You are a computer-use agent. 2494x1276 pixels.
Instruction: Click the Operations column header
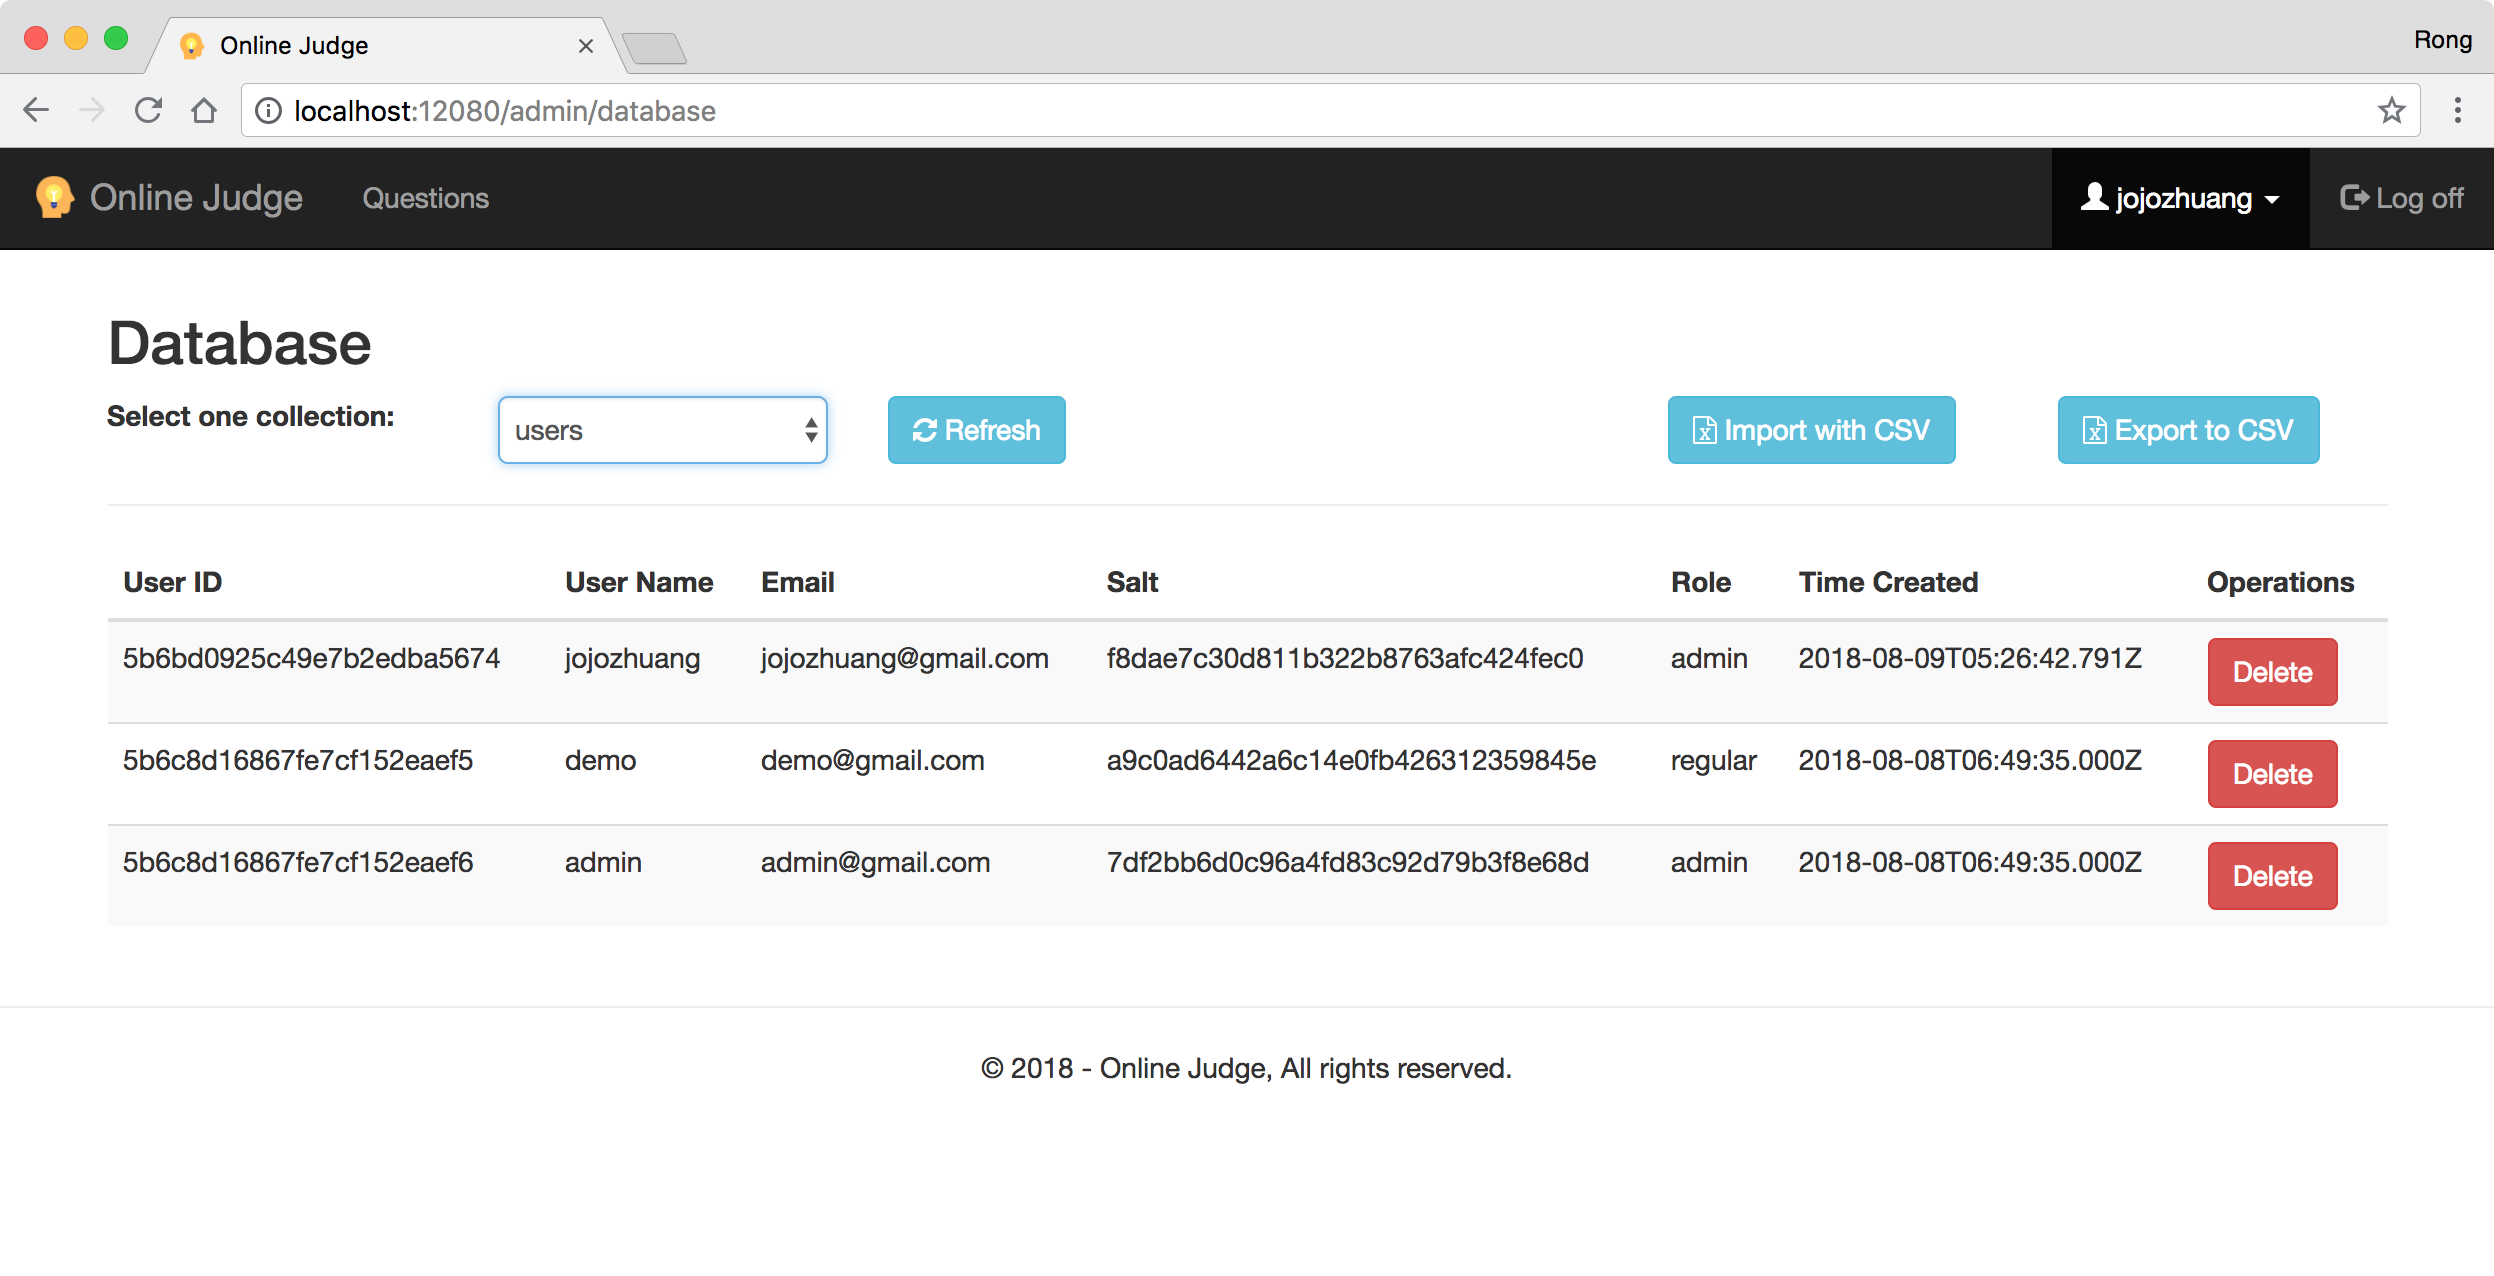[2281, 582]
